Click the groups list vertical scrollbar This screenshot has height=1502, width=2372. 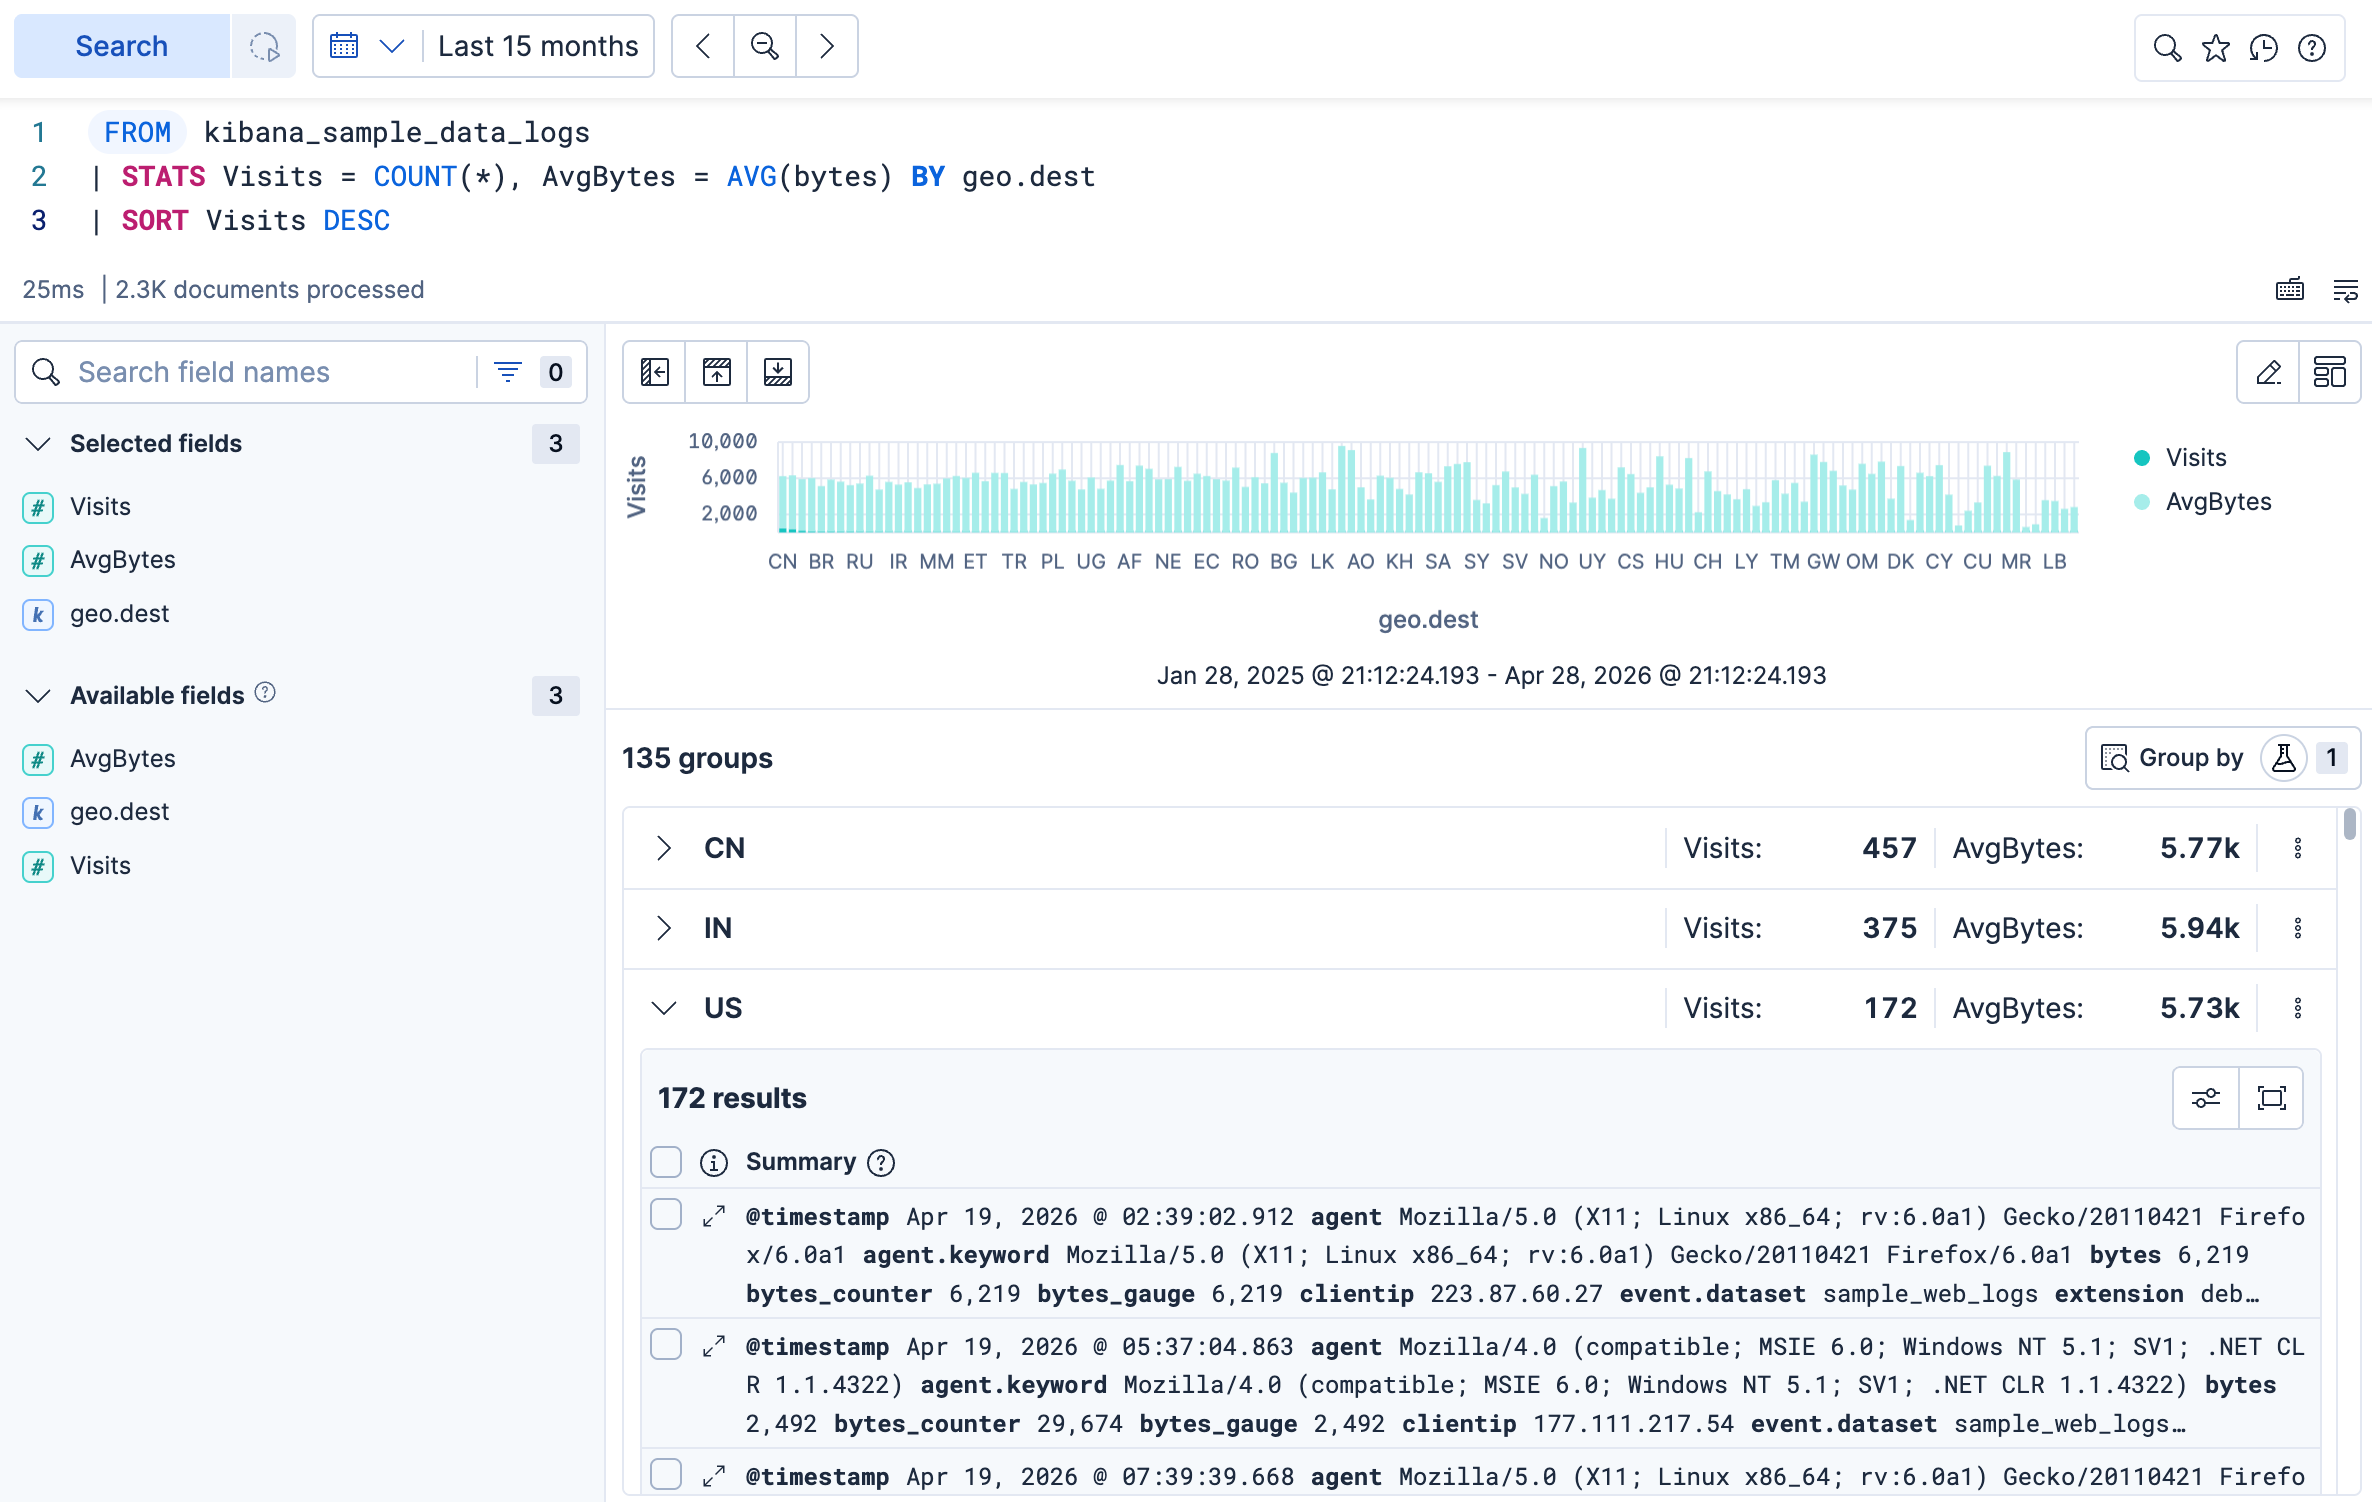tap(2349, 825)
